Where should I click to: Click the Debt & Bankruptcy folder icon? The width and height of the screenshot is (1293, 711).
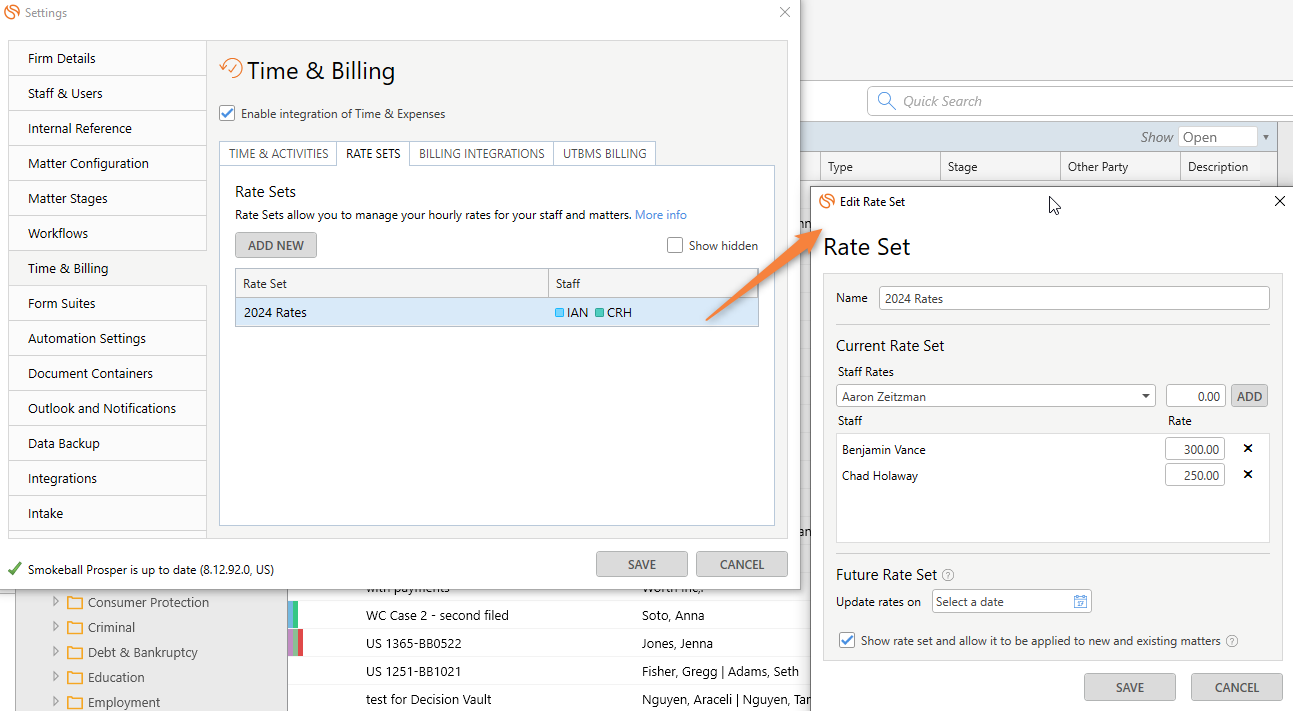click(x=75, y=653)
